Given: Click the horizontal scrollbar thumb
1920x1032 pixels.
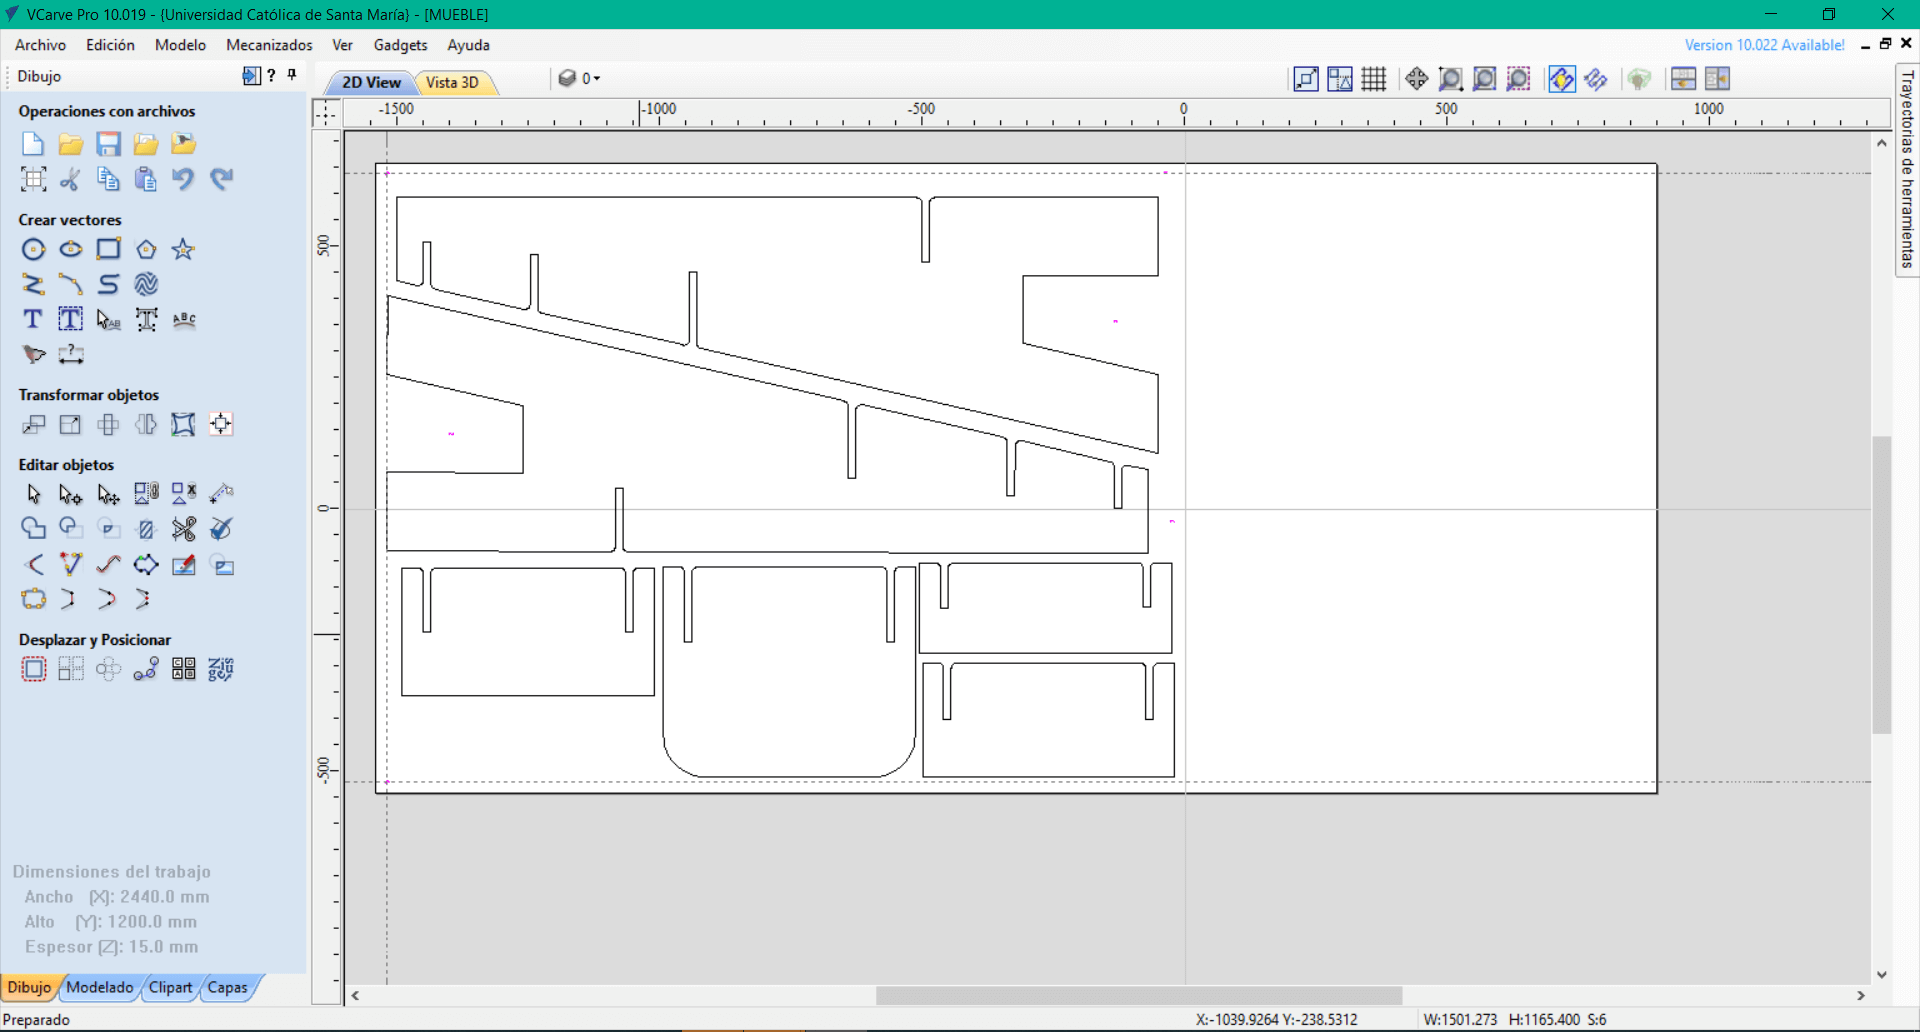Looking at the screenshot, I should (x=1139, y=996).
